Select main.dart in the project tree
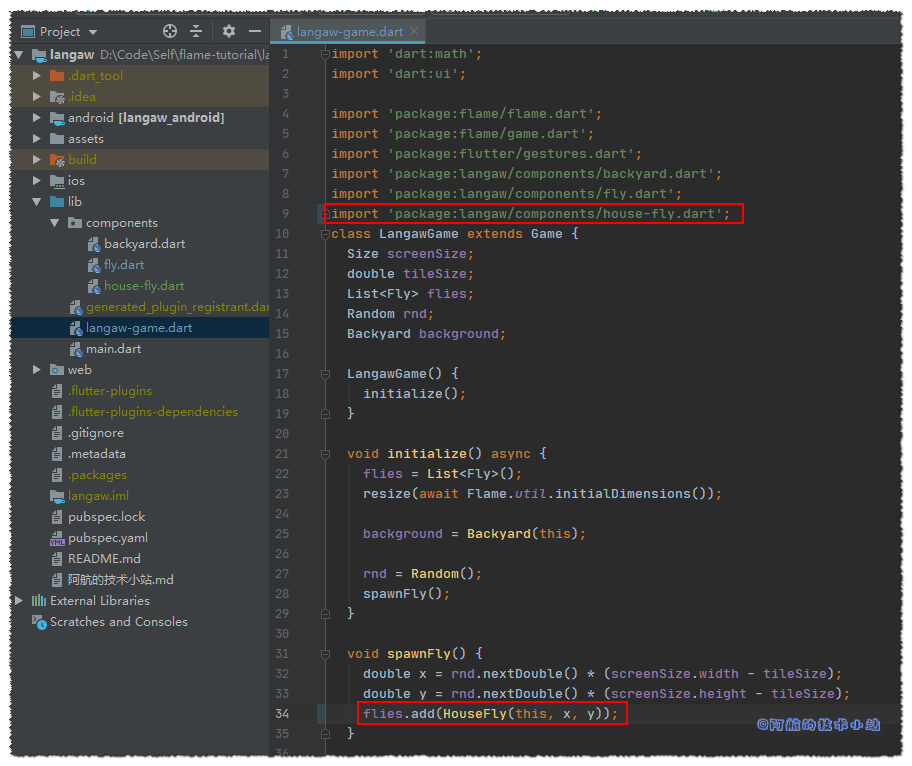Image resolution: width=912 pixels, height=766 pixels. (113, 349)
